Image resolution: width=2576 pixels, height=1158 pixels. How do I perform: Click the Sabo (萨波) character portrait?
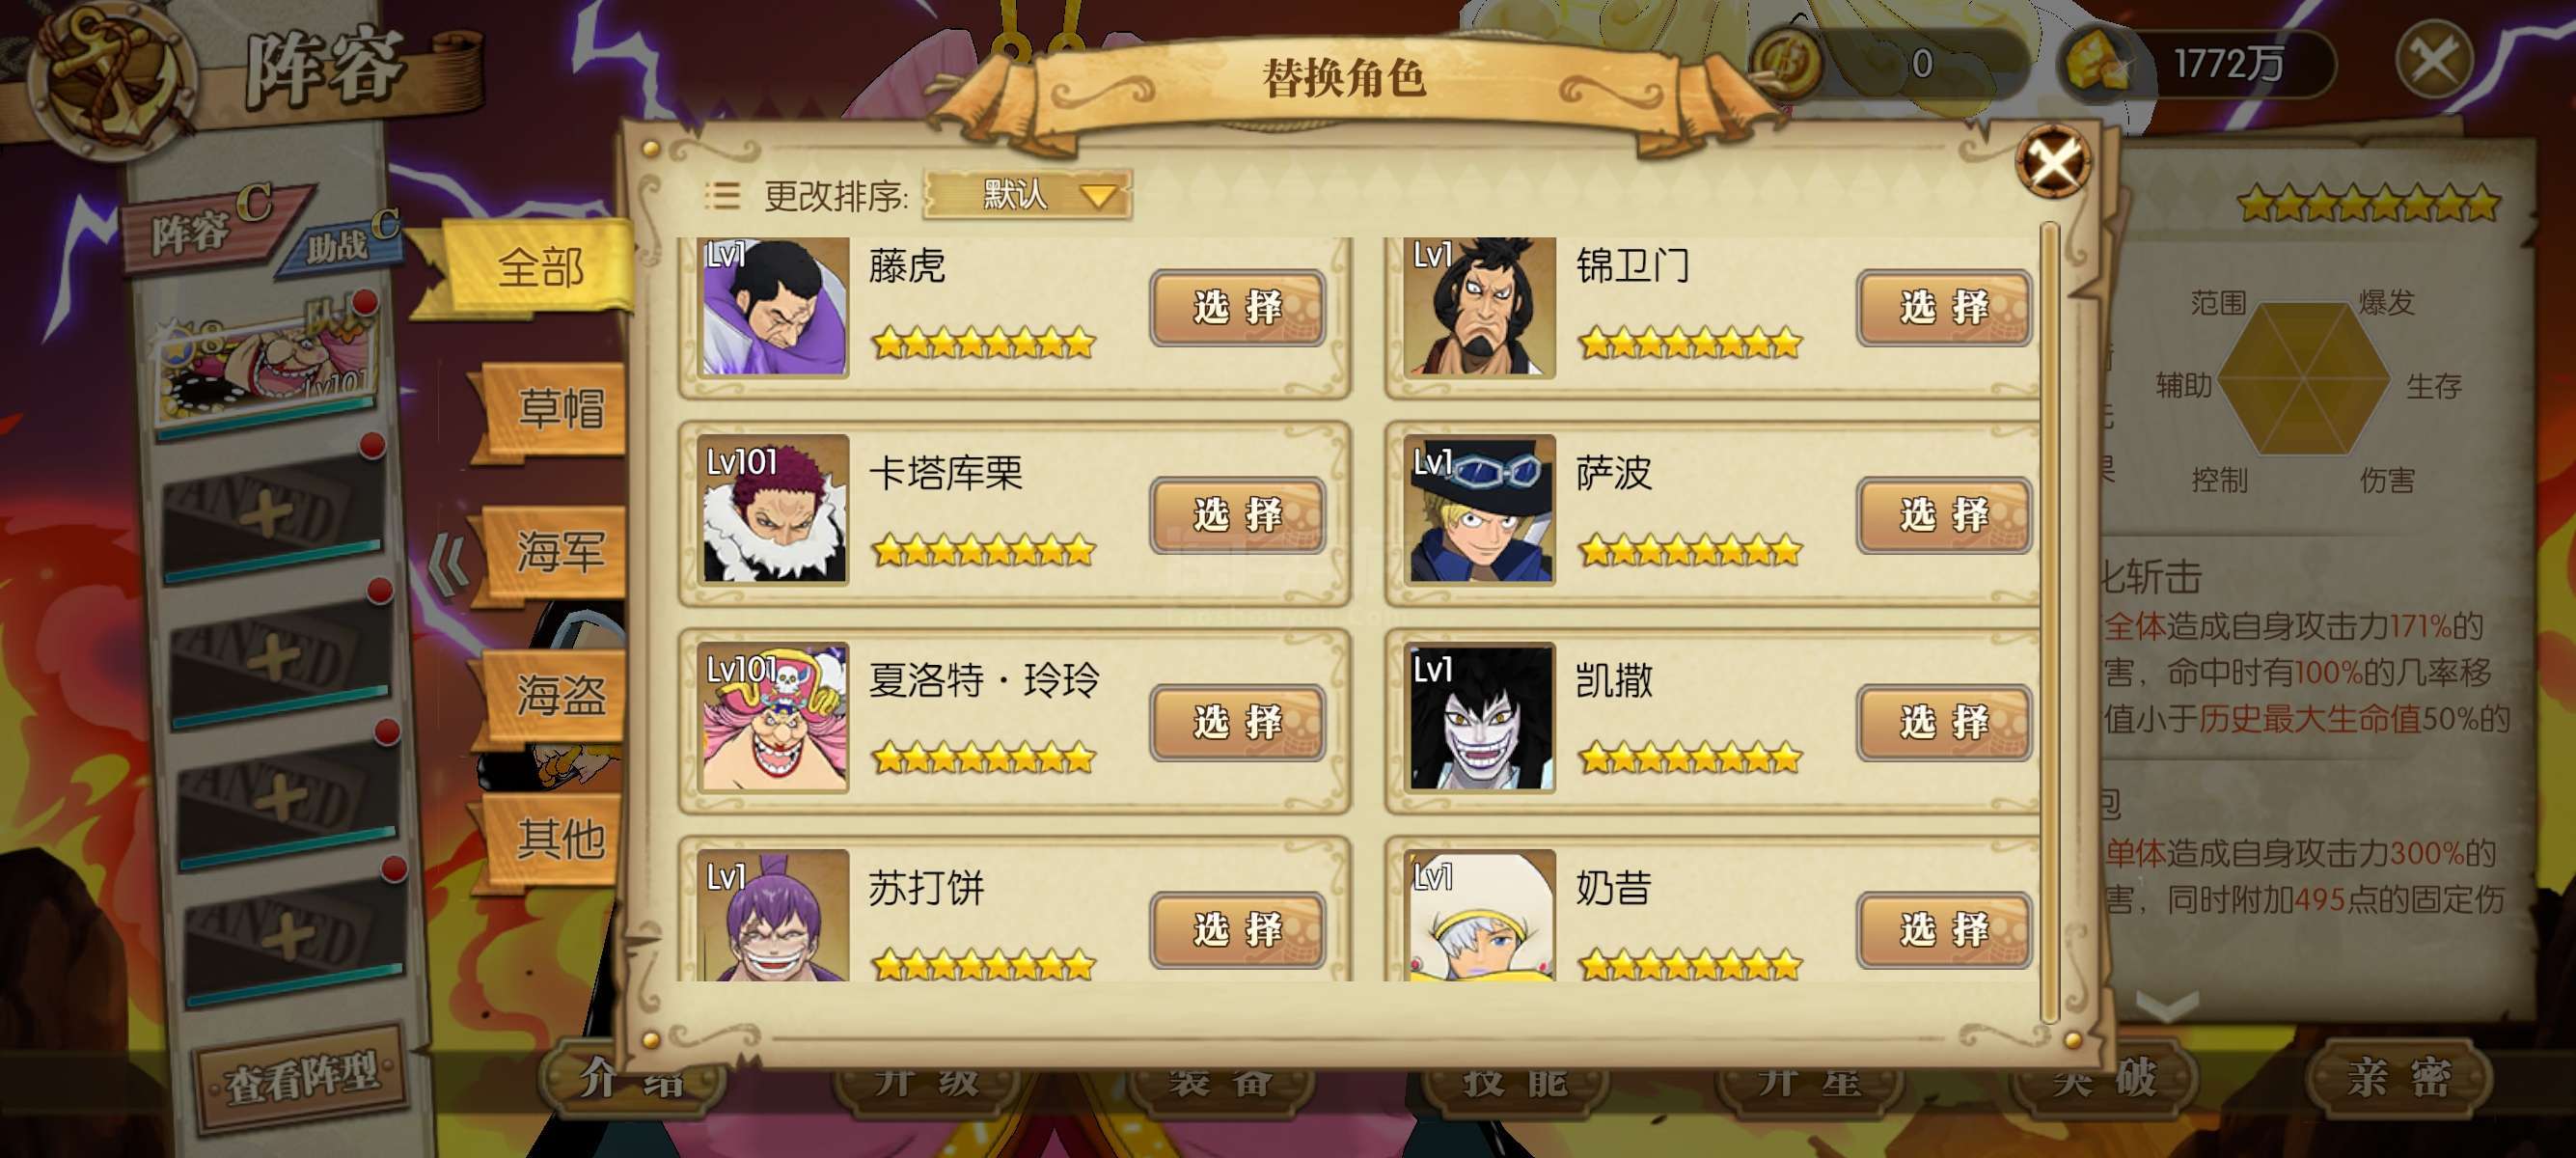(1480, 509)
